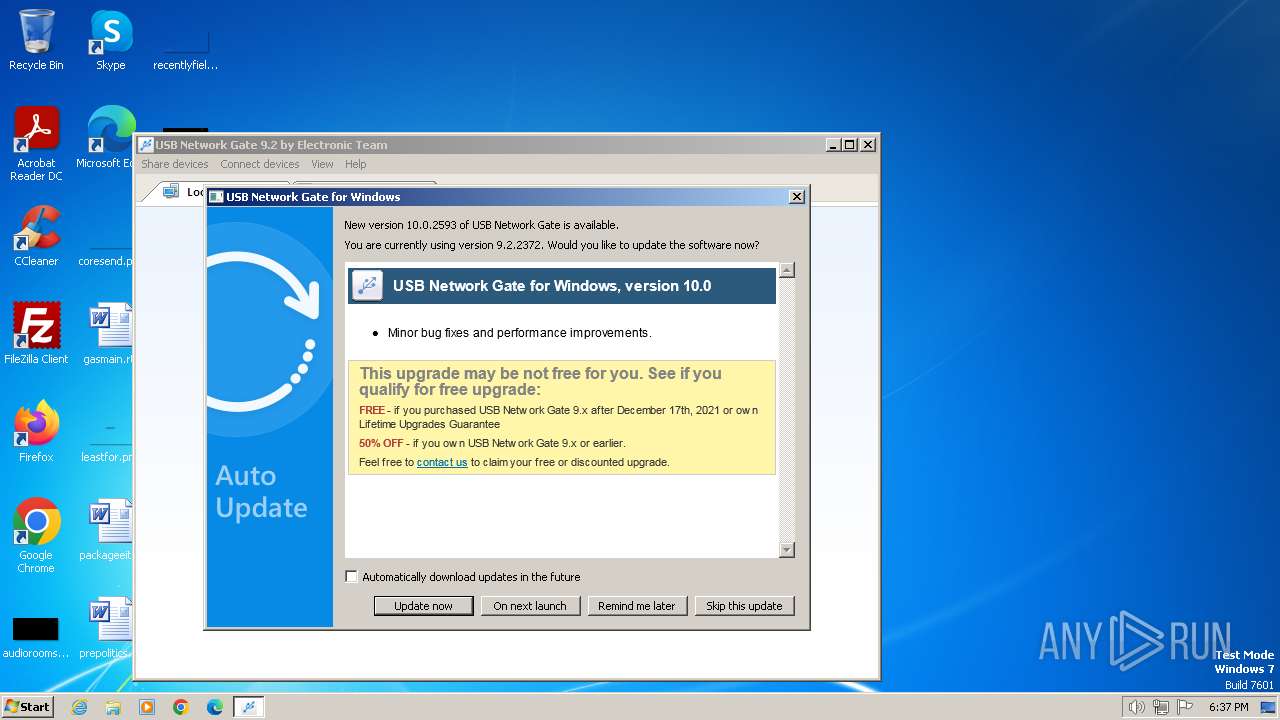Open Chrome from the taskbar
The image size is (1280, 720).
tap(181, 707)
